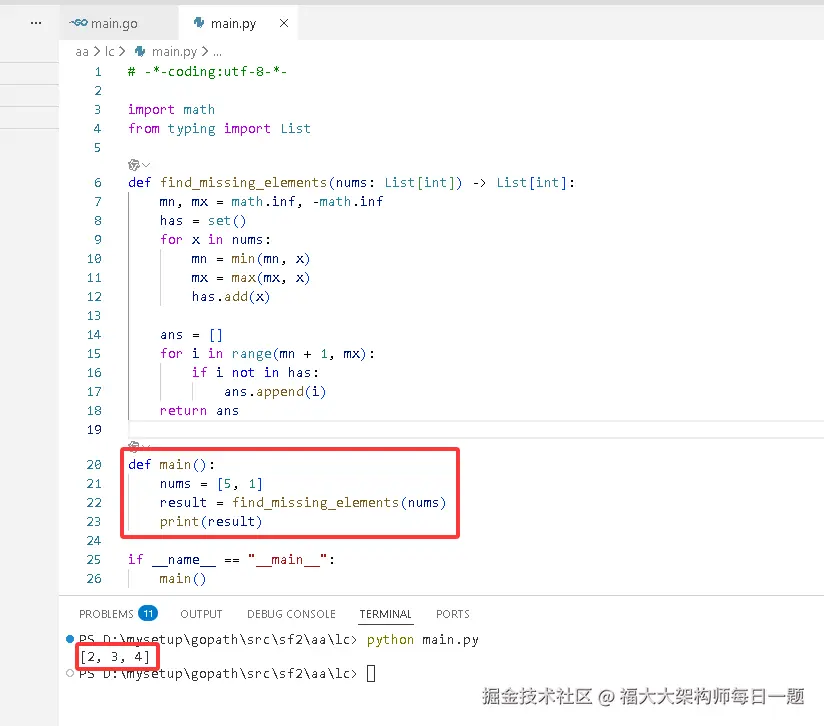Click the decoration circle on the last prompt line
The image size is (824, 726).
click(x=69, y=672)
